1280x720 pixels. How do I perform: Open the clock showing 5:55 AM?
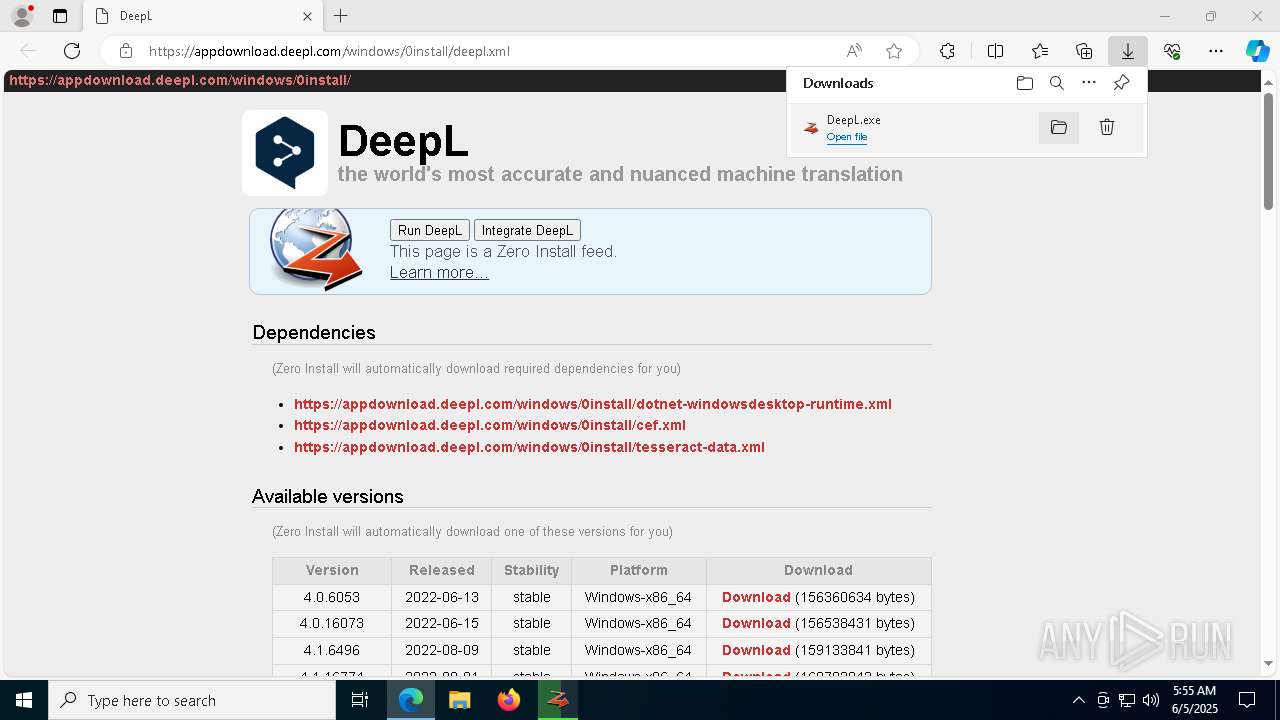click(x=1194, y=699)
